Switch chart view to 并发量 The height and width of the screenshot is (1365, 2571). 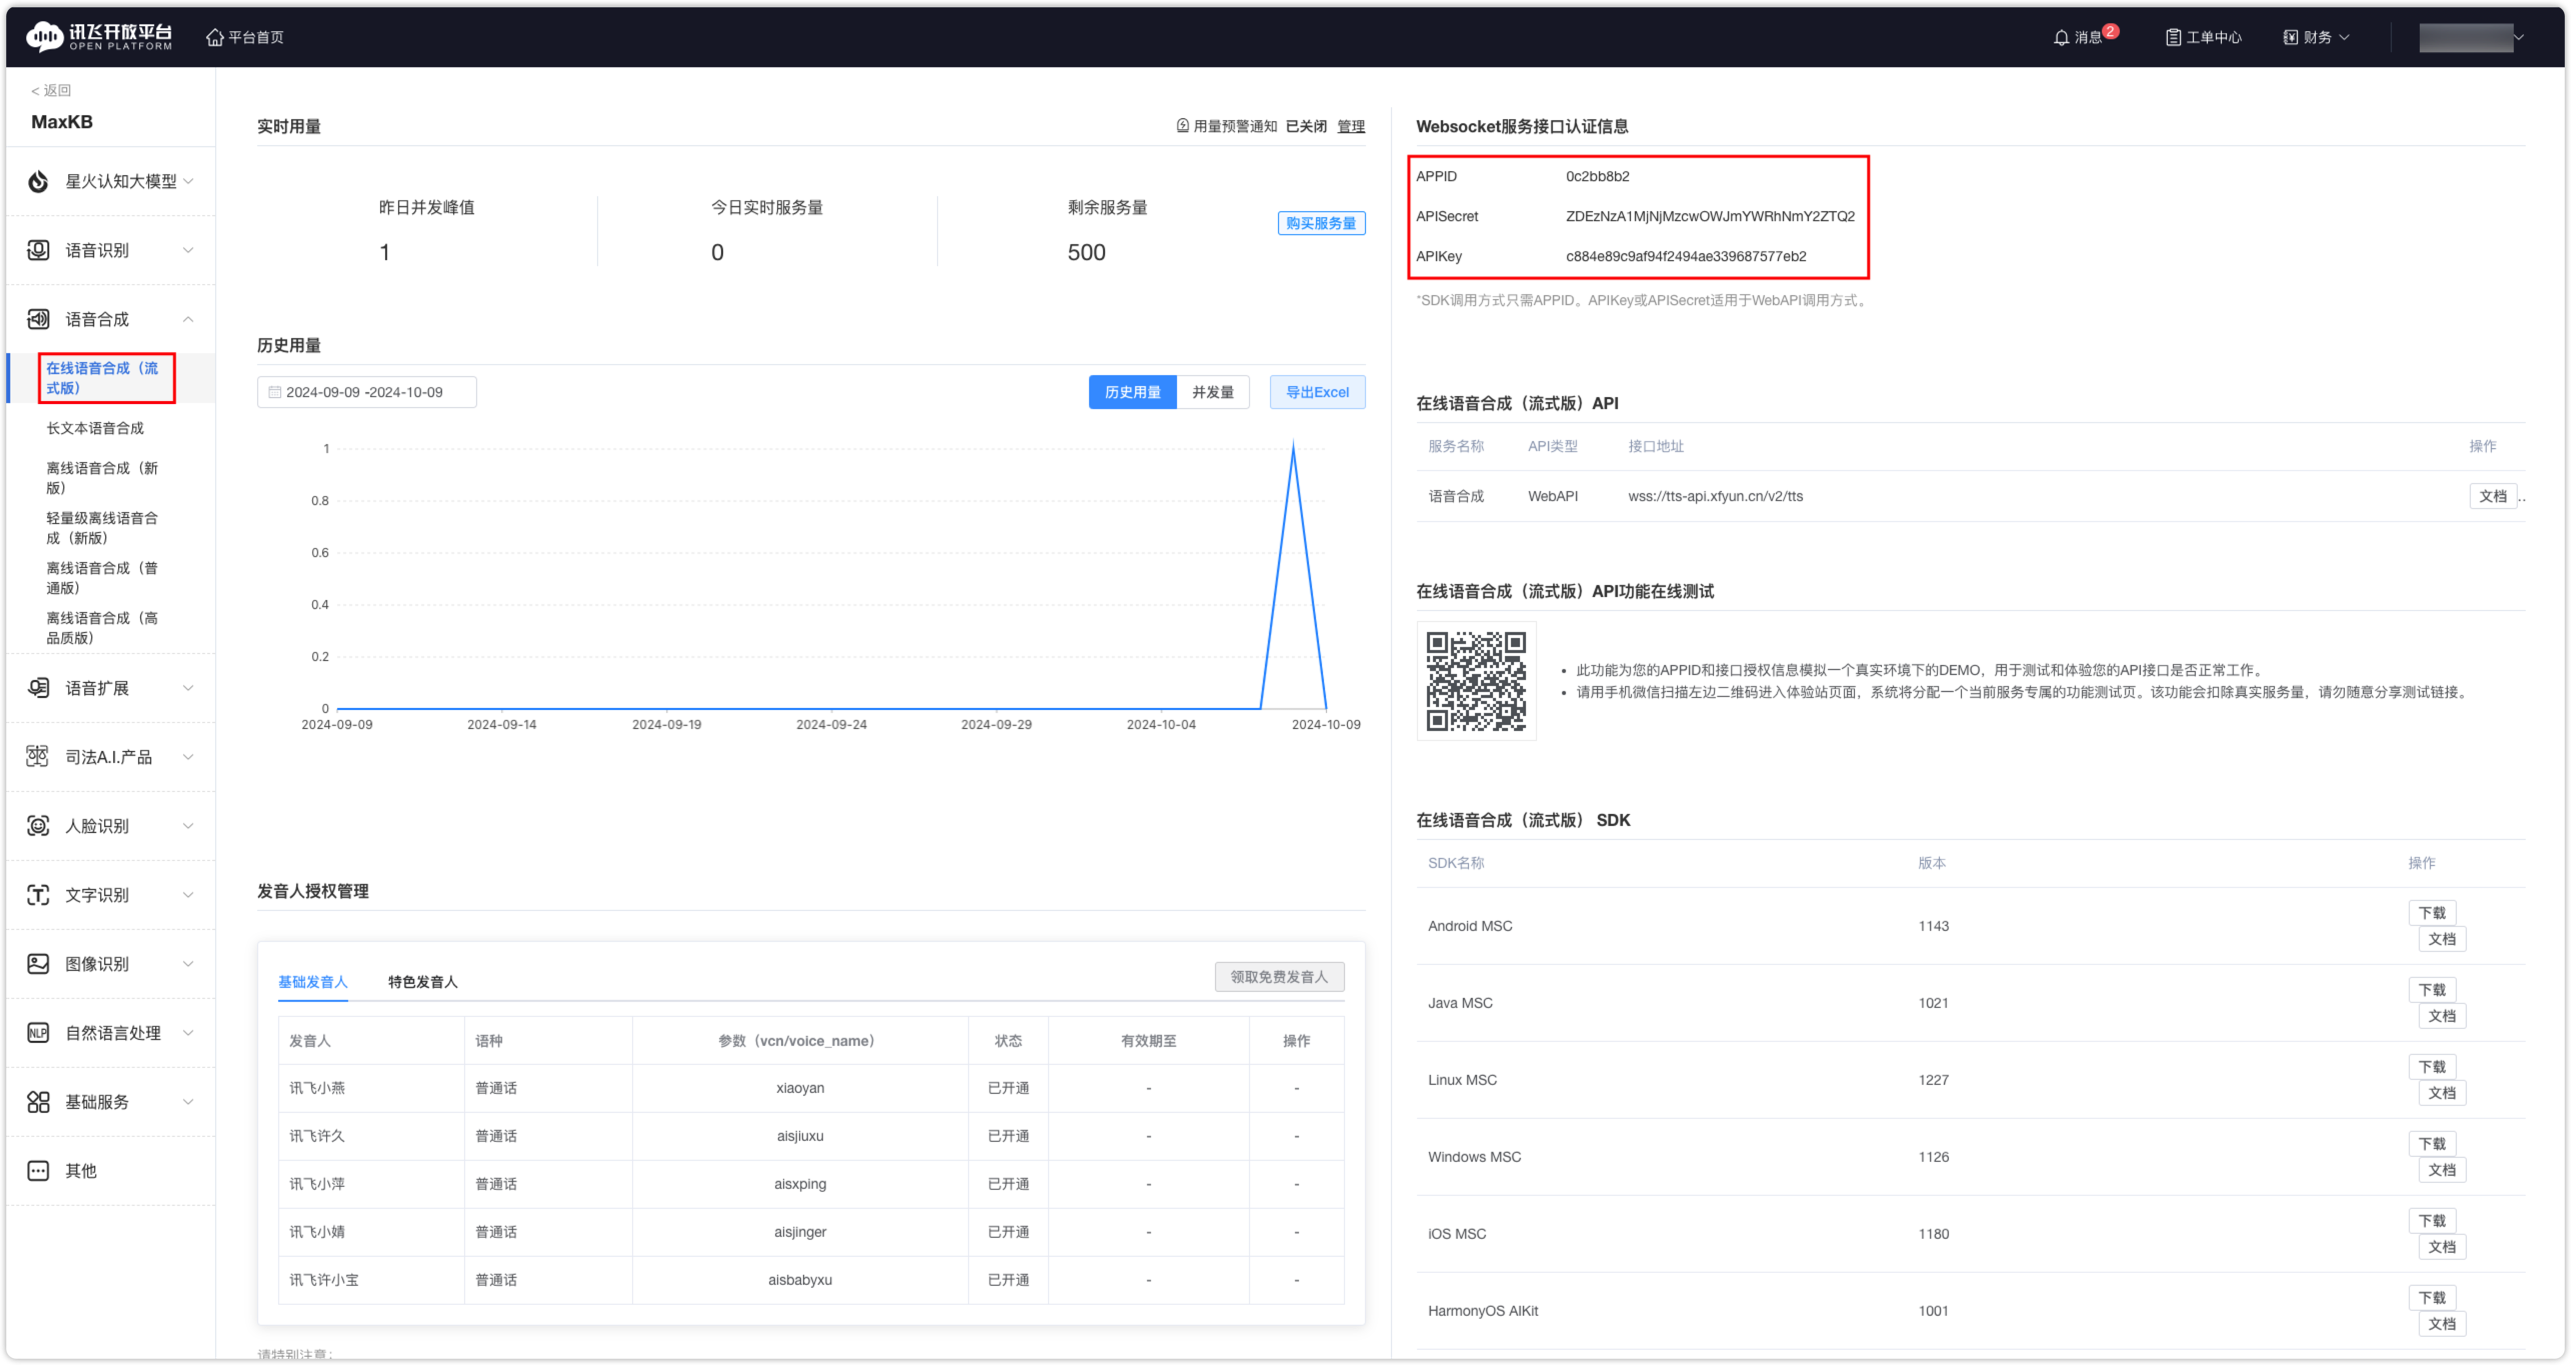1212,392
